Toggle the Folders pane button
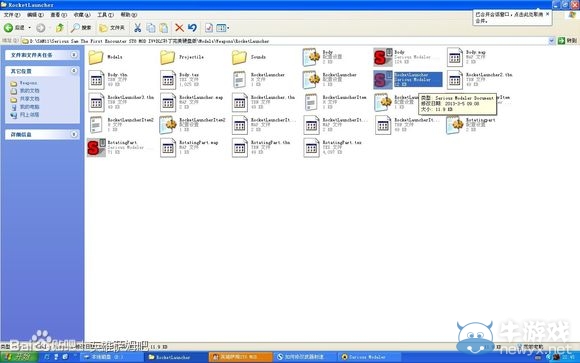The height and width of the screenshot is (363, 580). point(112,28)
